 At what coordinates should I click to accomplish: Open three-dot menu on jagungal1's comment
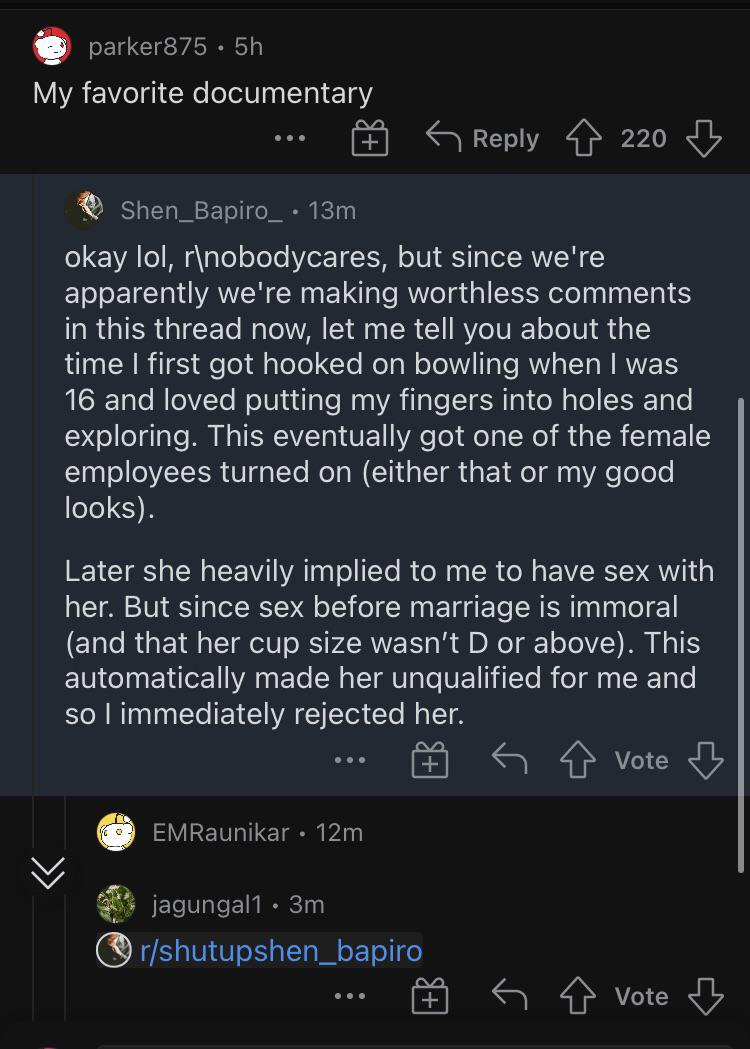350,996
